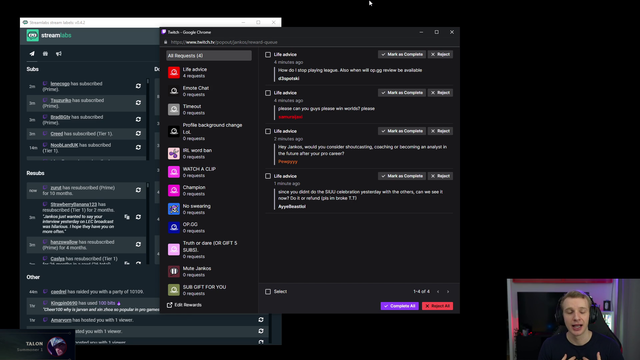Open the Kingpin0690 username link
The width and height of the screenshot is (640, 360).
(64, 303)
